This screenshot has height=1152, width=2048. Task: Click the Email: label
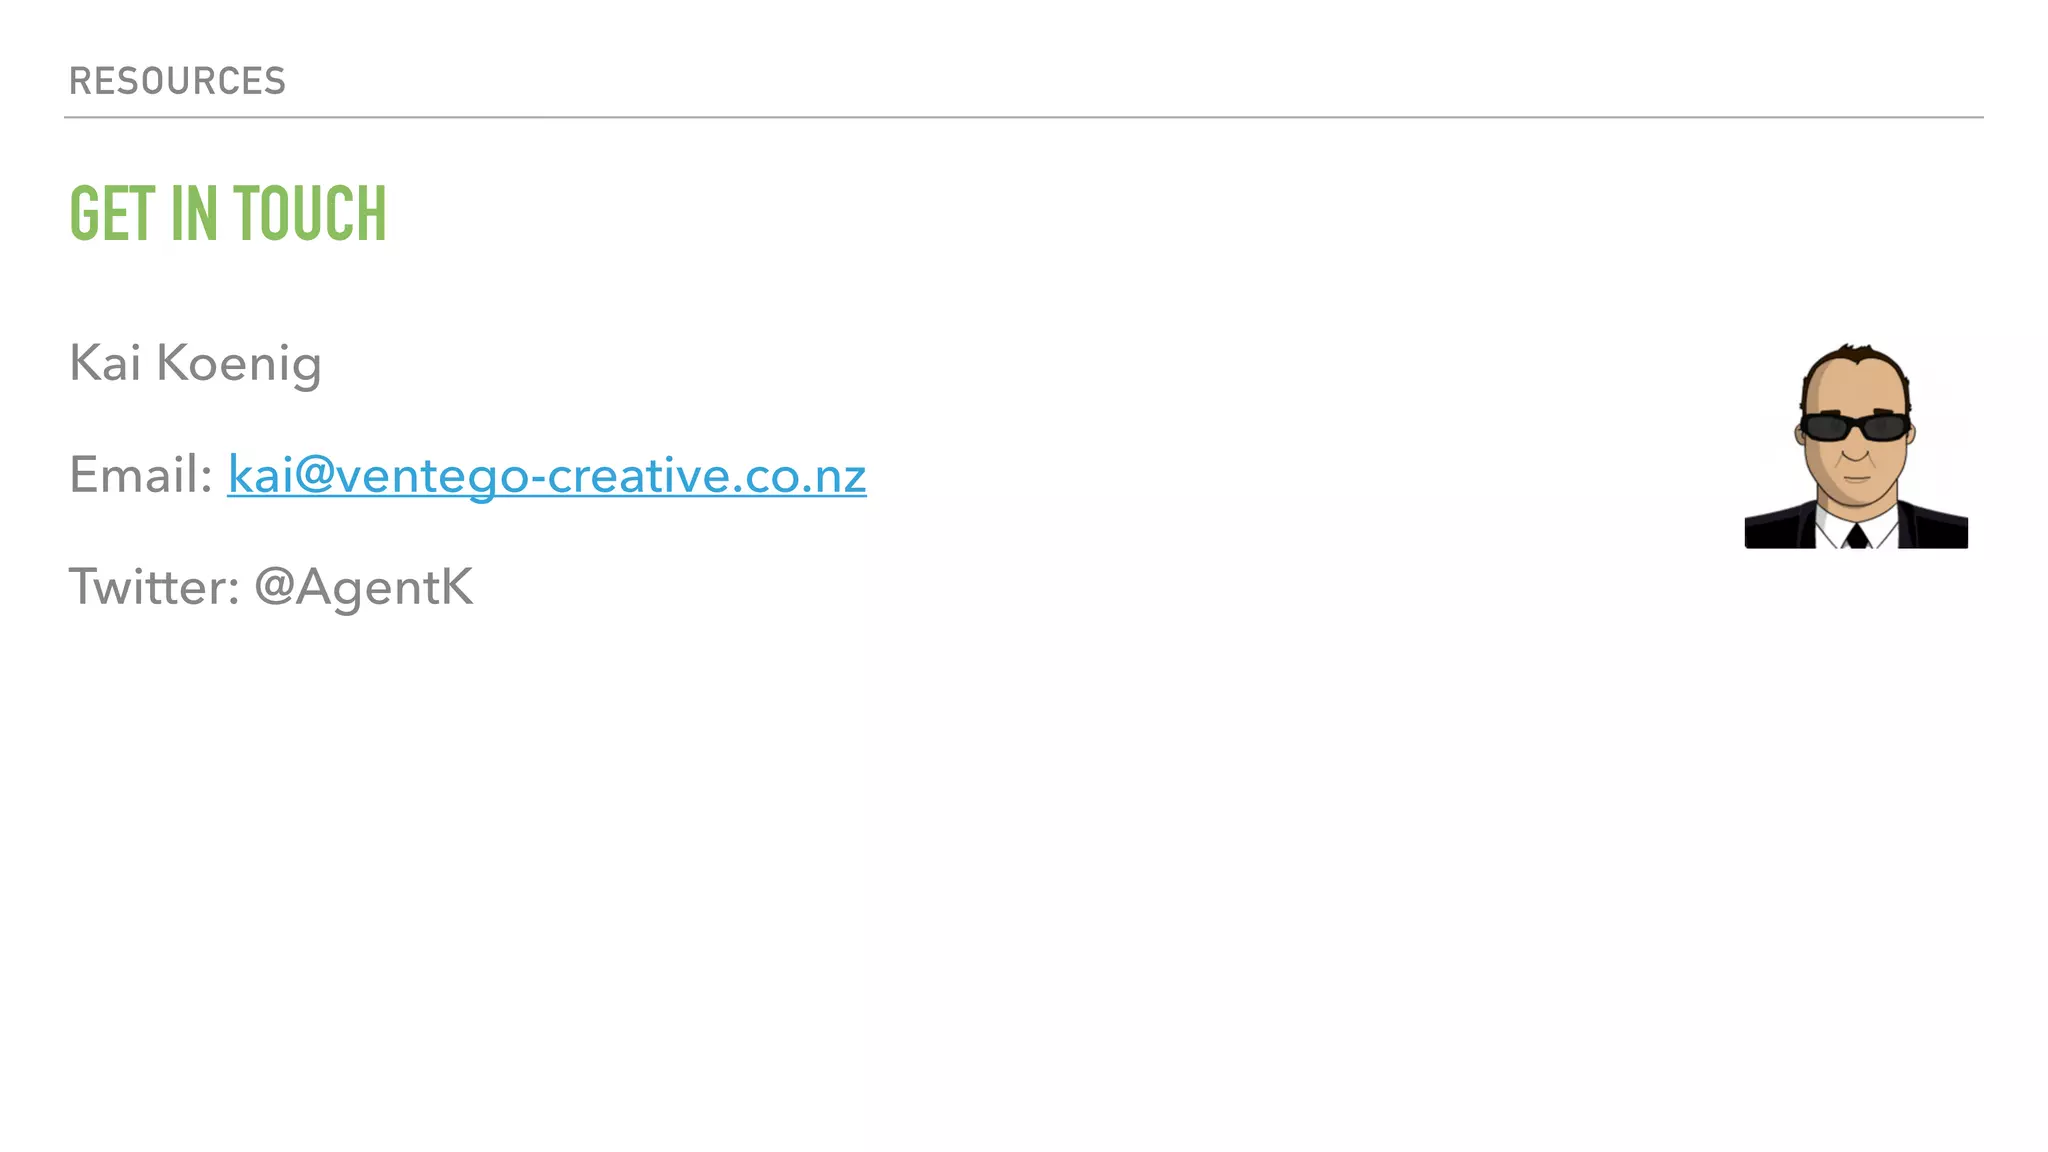[x=140, y=474]
